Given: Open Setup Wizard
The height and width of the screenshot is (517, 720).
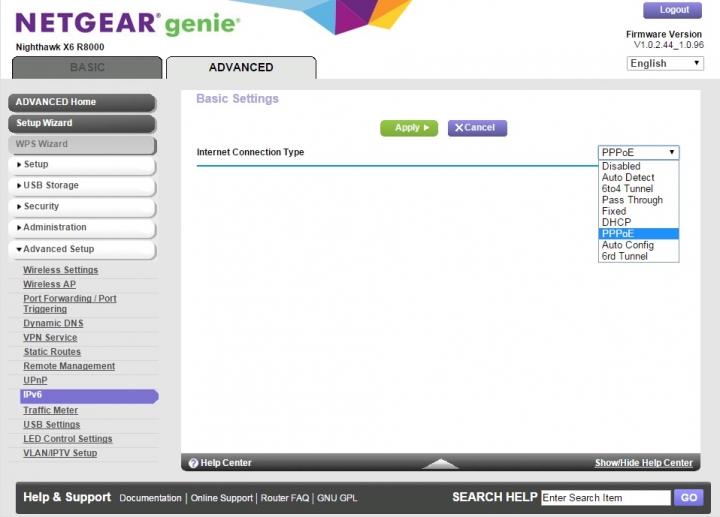Looking at the screenshot, I should 82,123.
